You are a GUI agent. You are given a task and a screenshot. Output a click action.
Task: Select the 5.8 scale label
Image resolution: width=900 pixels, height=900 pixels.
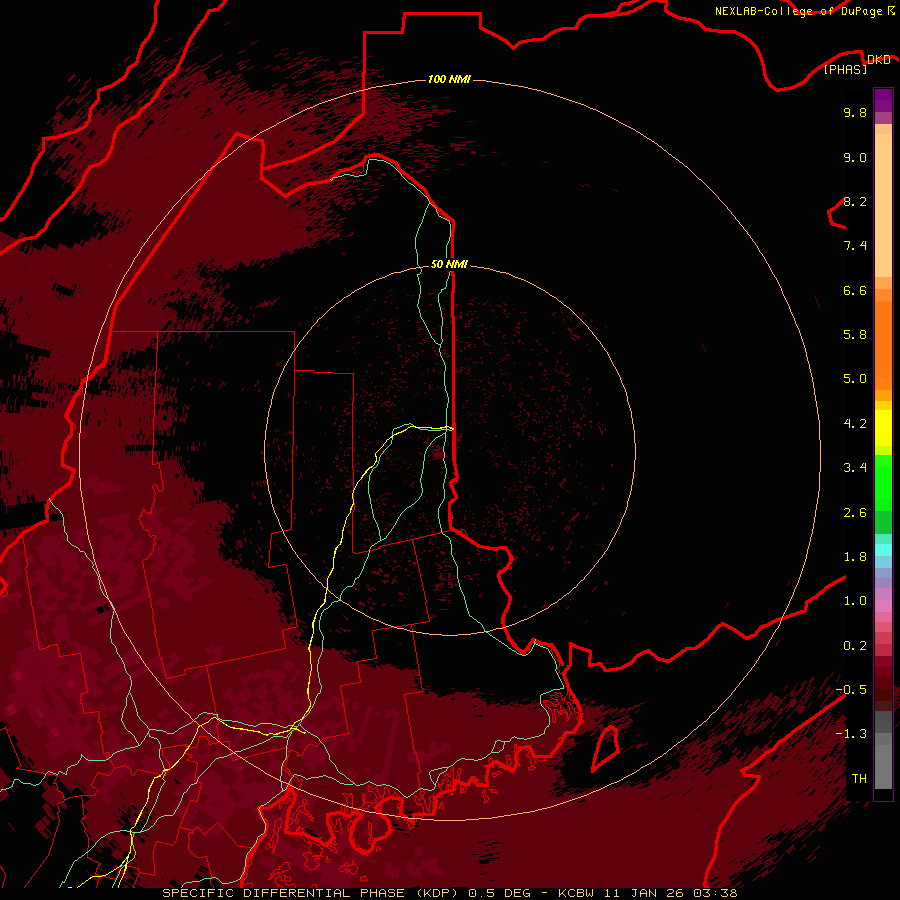(x=855, y=335)
